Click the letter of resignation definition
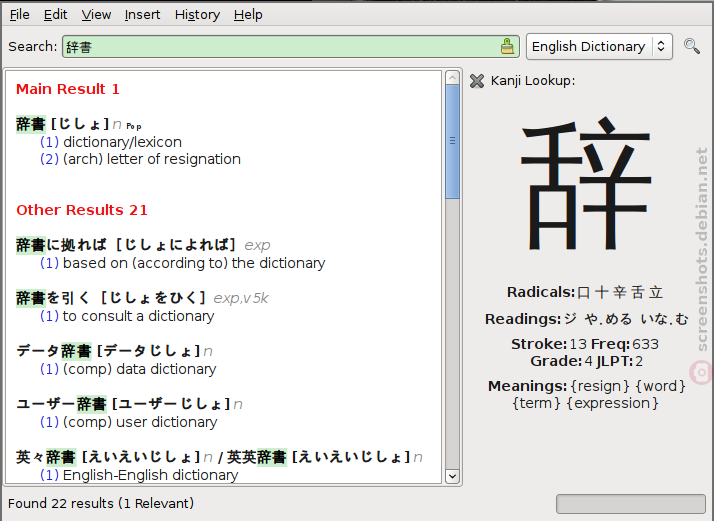Viewport: 714px width, 521px height. (x=152, y=159)
